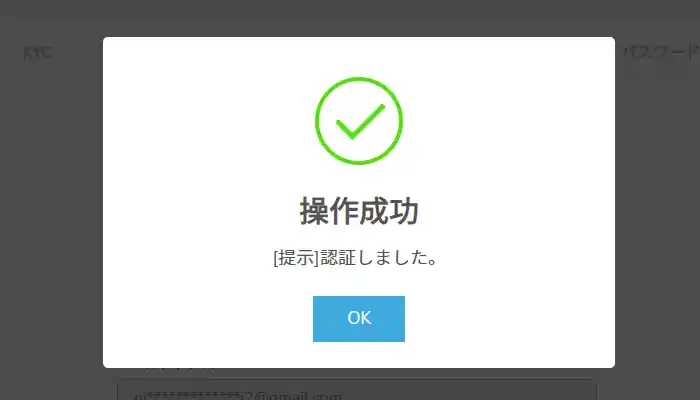The image size is (700, 400).
Task: Switch to the パスワード tab
Action: pyautogui.click(x=661, y=53)
